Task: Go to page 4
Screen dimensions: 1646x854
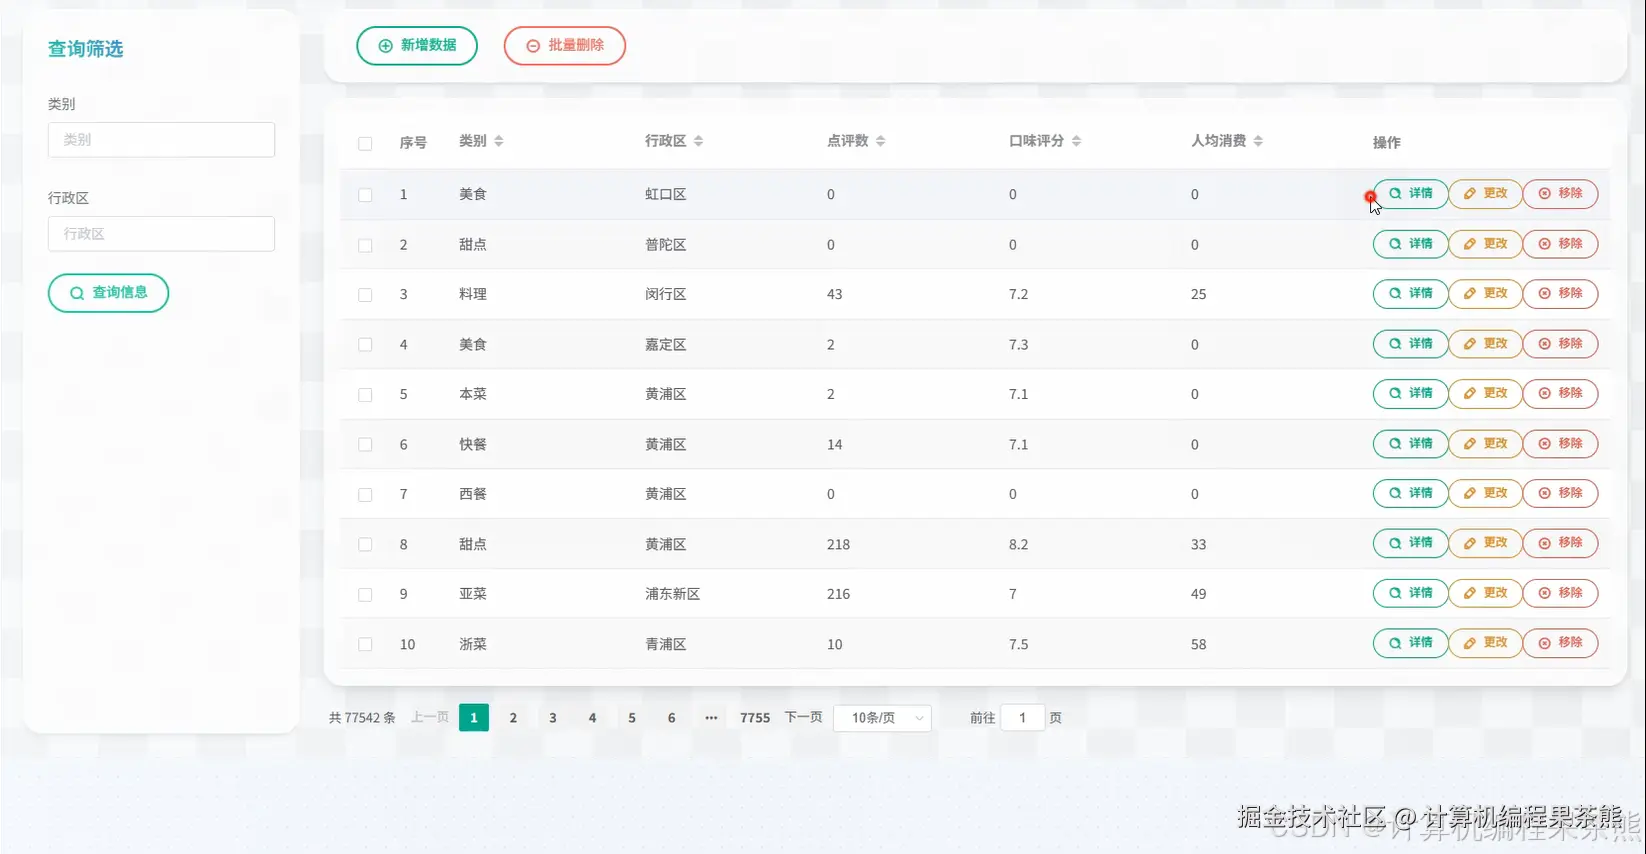Action: tap(592, 718)
